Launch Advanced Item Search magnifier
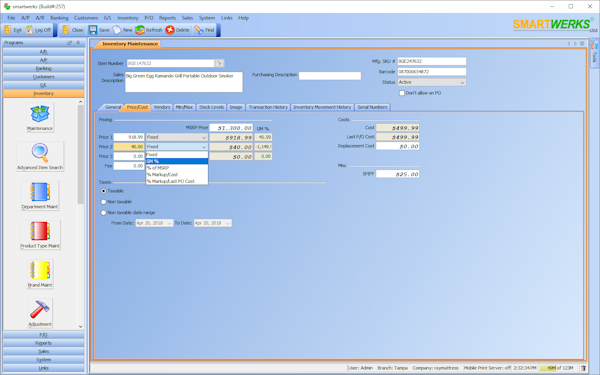Image resolution: width=600 pixels, height=375 pixels. coord(40,153)
